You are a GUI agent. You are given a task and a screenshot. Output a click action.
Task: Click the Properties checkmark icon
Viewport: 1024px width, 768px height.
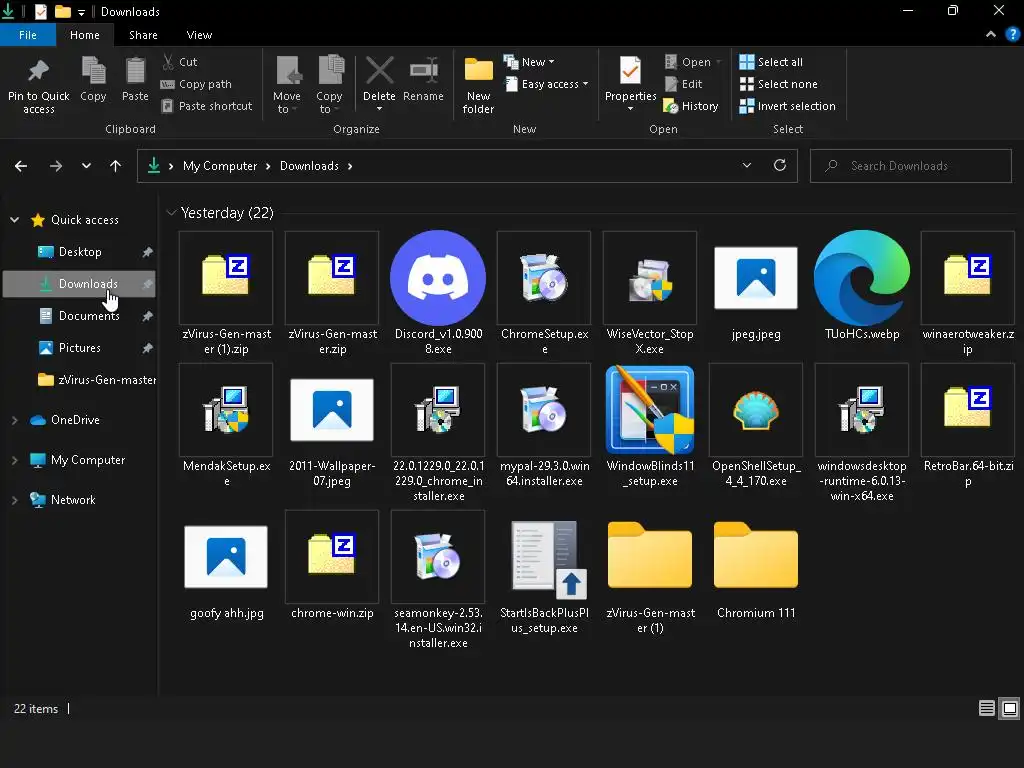click(x=630, y=71)
